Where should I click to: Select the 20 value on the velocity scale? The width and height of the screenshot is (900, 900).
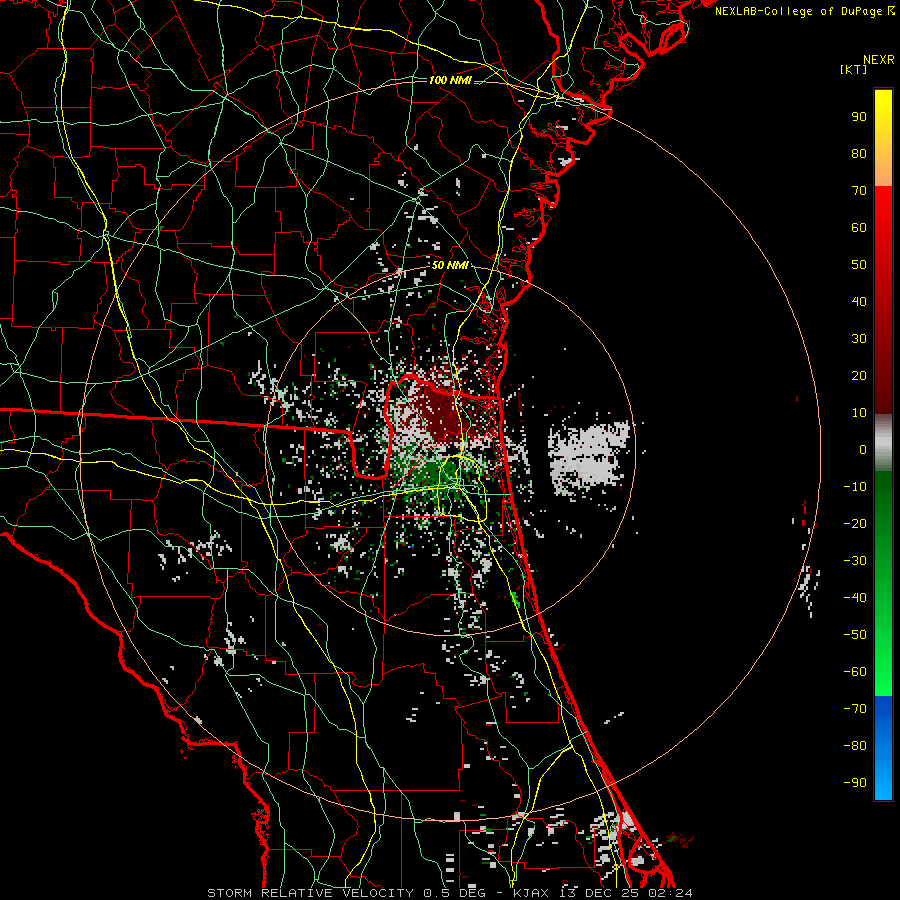point(859,376)
